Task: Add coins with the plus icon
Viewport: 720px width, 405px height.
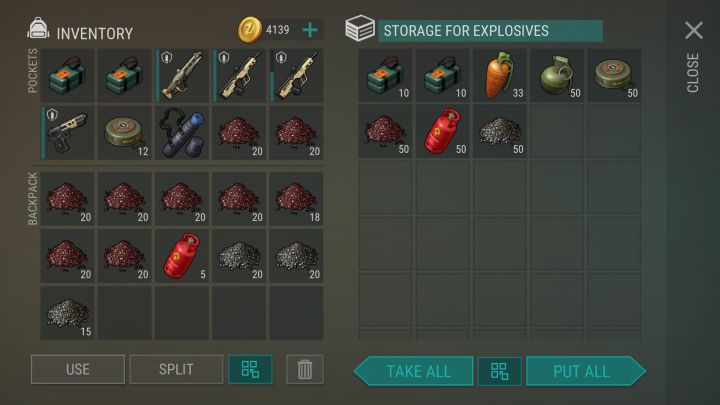Action: [x=310, y=30]
